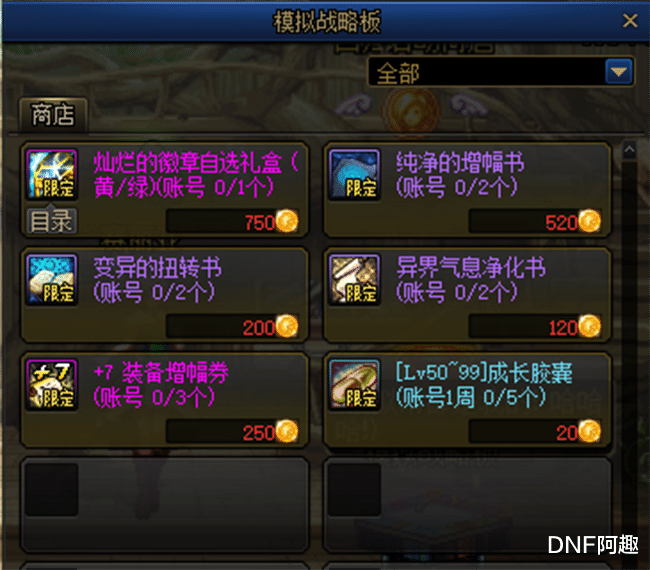Click the 250 price of +7 装备增幅券
650x570 pixels.
[259, 433]
